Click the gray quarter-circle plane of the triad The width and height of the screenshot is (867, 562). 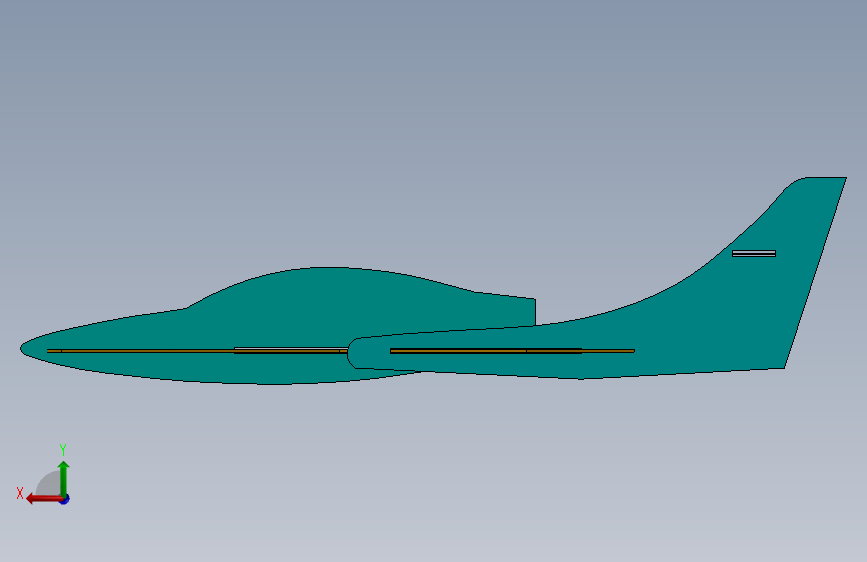pyautogui.click(x=50, y=483)
